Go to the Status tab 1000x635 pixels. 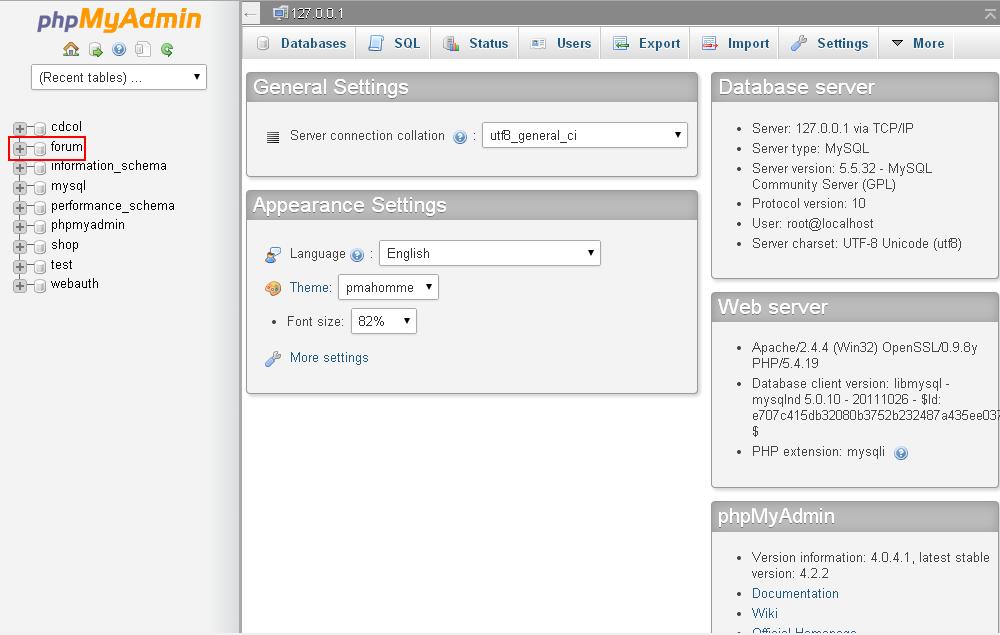tap(476, 43)
